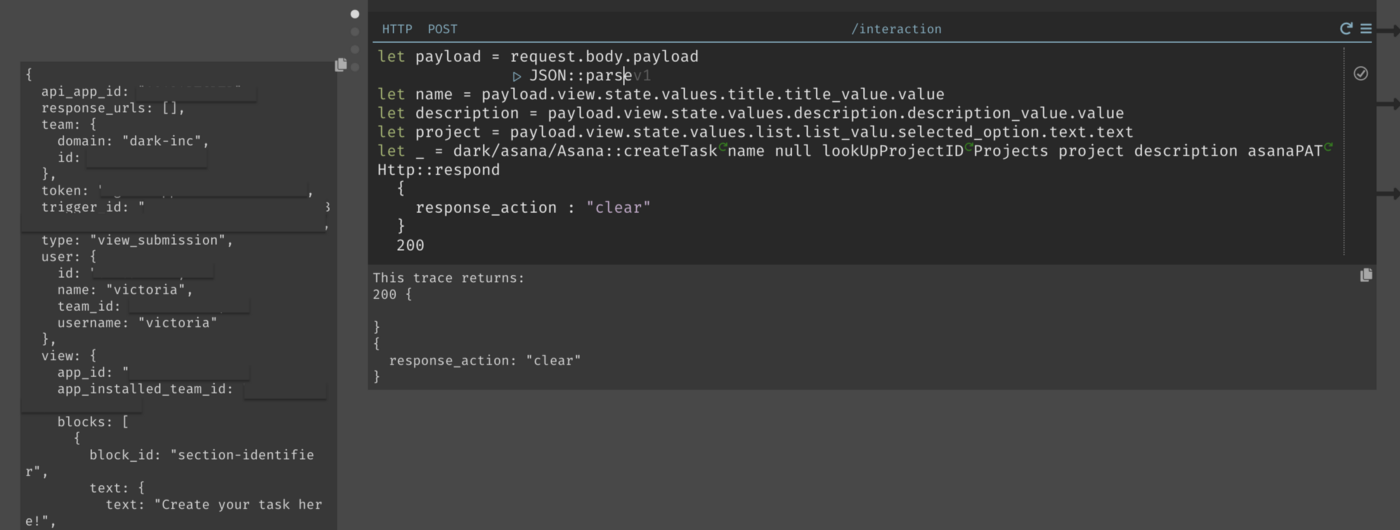Select the second trace dot

pyautogui.click(x=355, y=32)
